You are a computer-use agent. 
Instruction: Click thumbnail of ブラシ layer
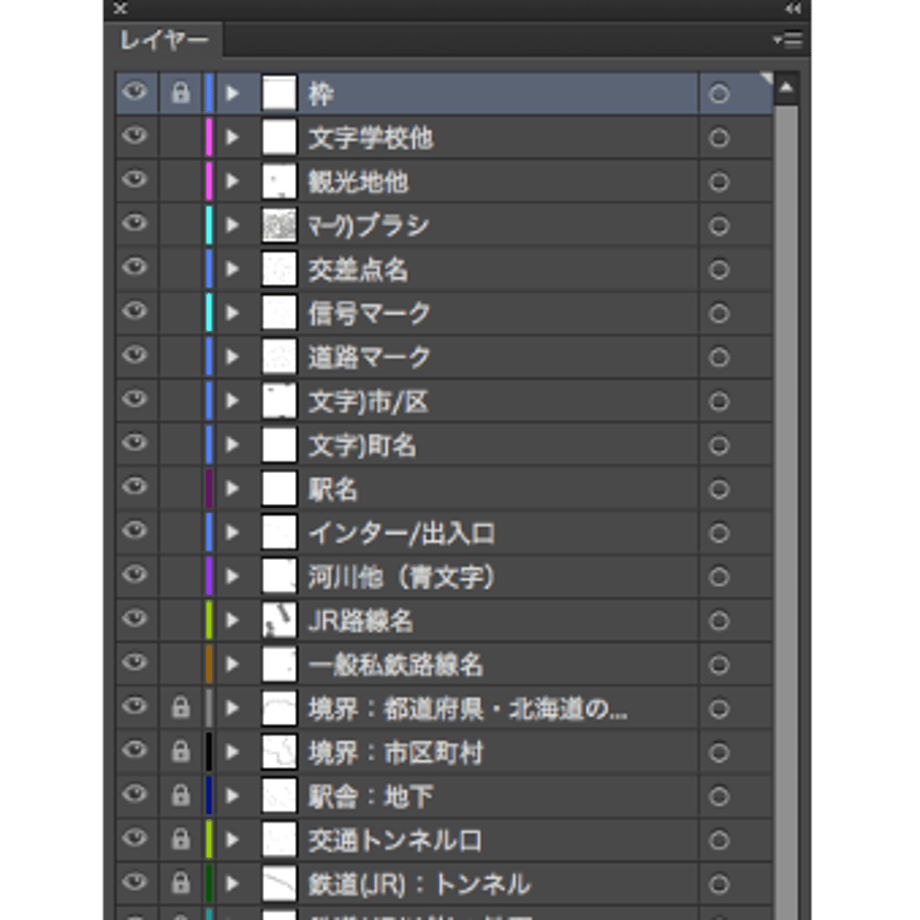[x=279, y=225]
